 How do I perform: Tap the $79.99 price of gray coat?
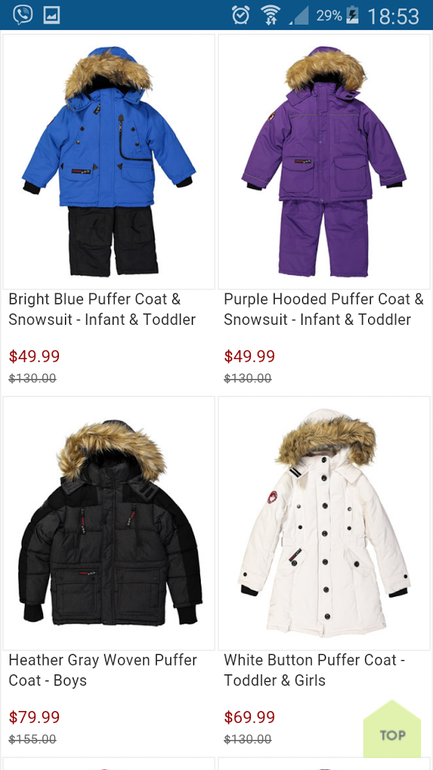pyautogui.click(x=34, y=717)
